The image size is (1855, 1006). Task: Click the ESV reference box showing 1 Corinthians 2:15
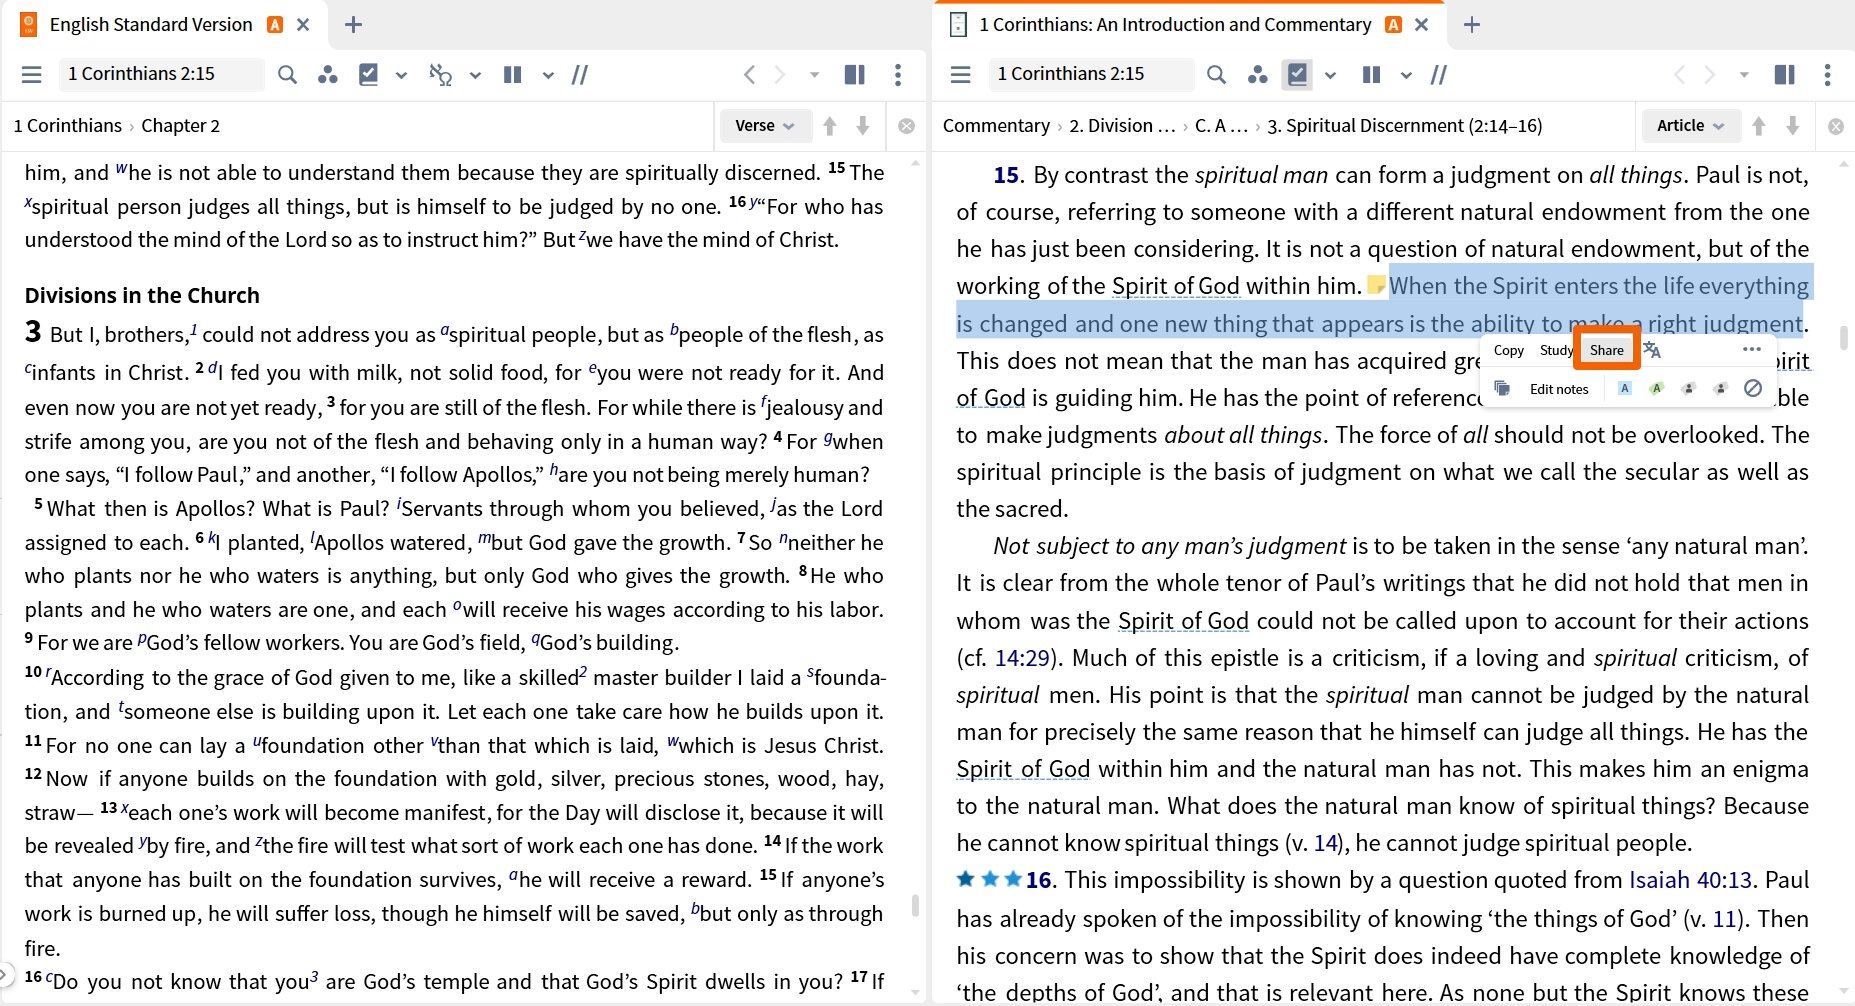162,74
